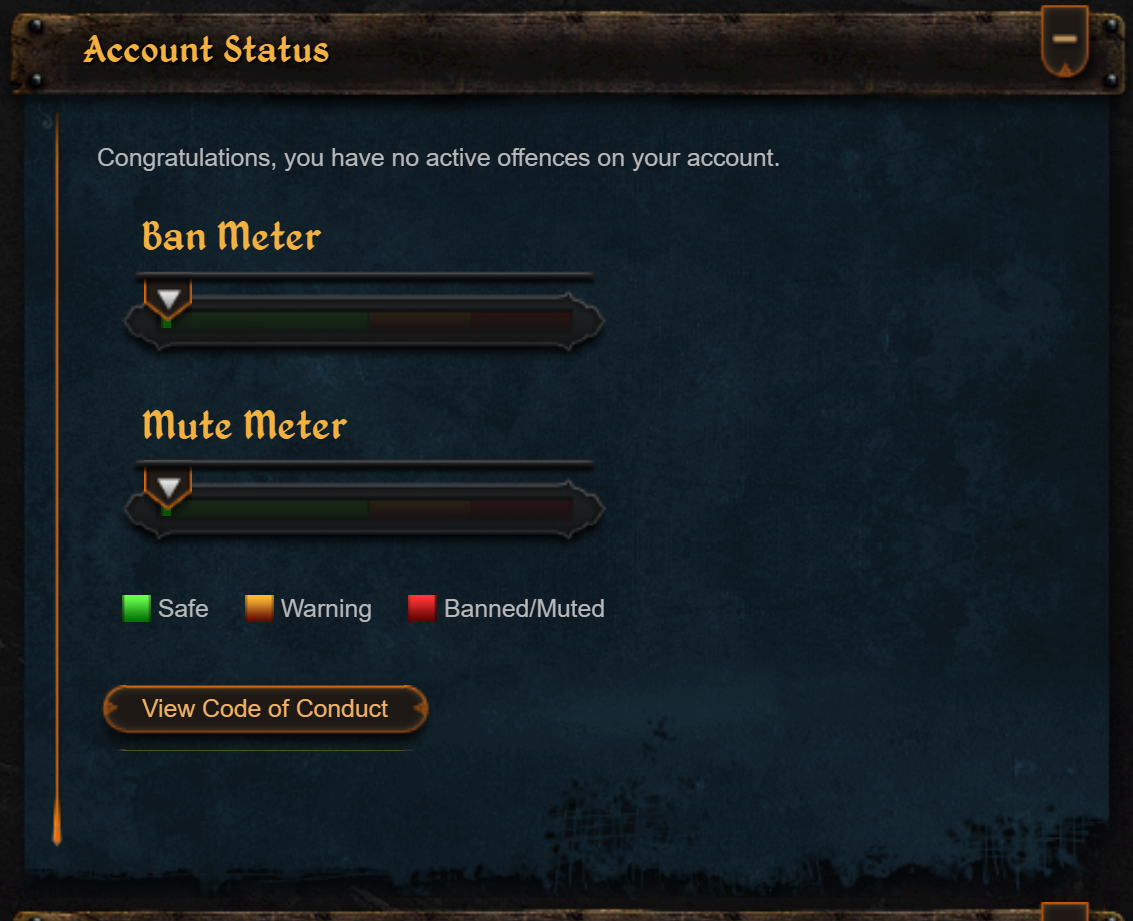Click the Safe legend label
1133x921 pixels.
click(x=183, y=608)
